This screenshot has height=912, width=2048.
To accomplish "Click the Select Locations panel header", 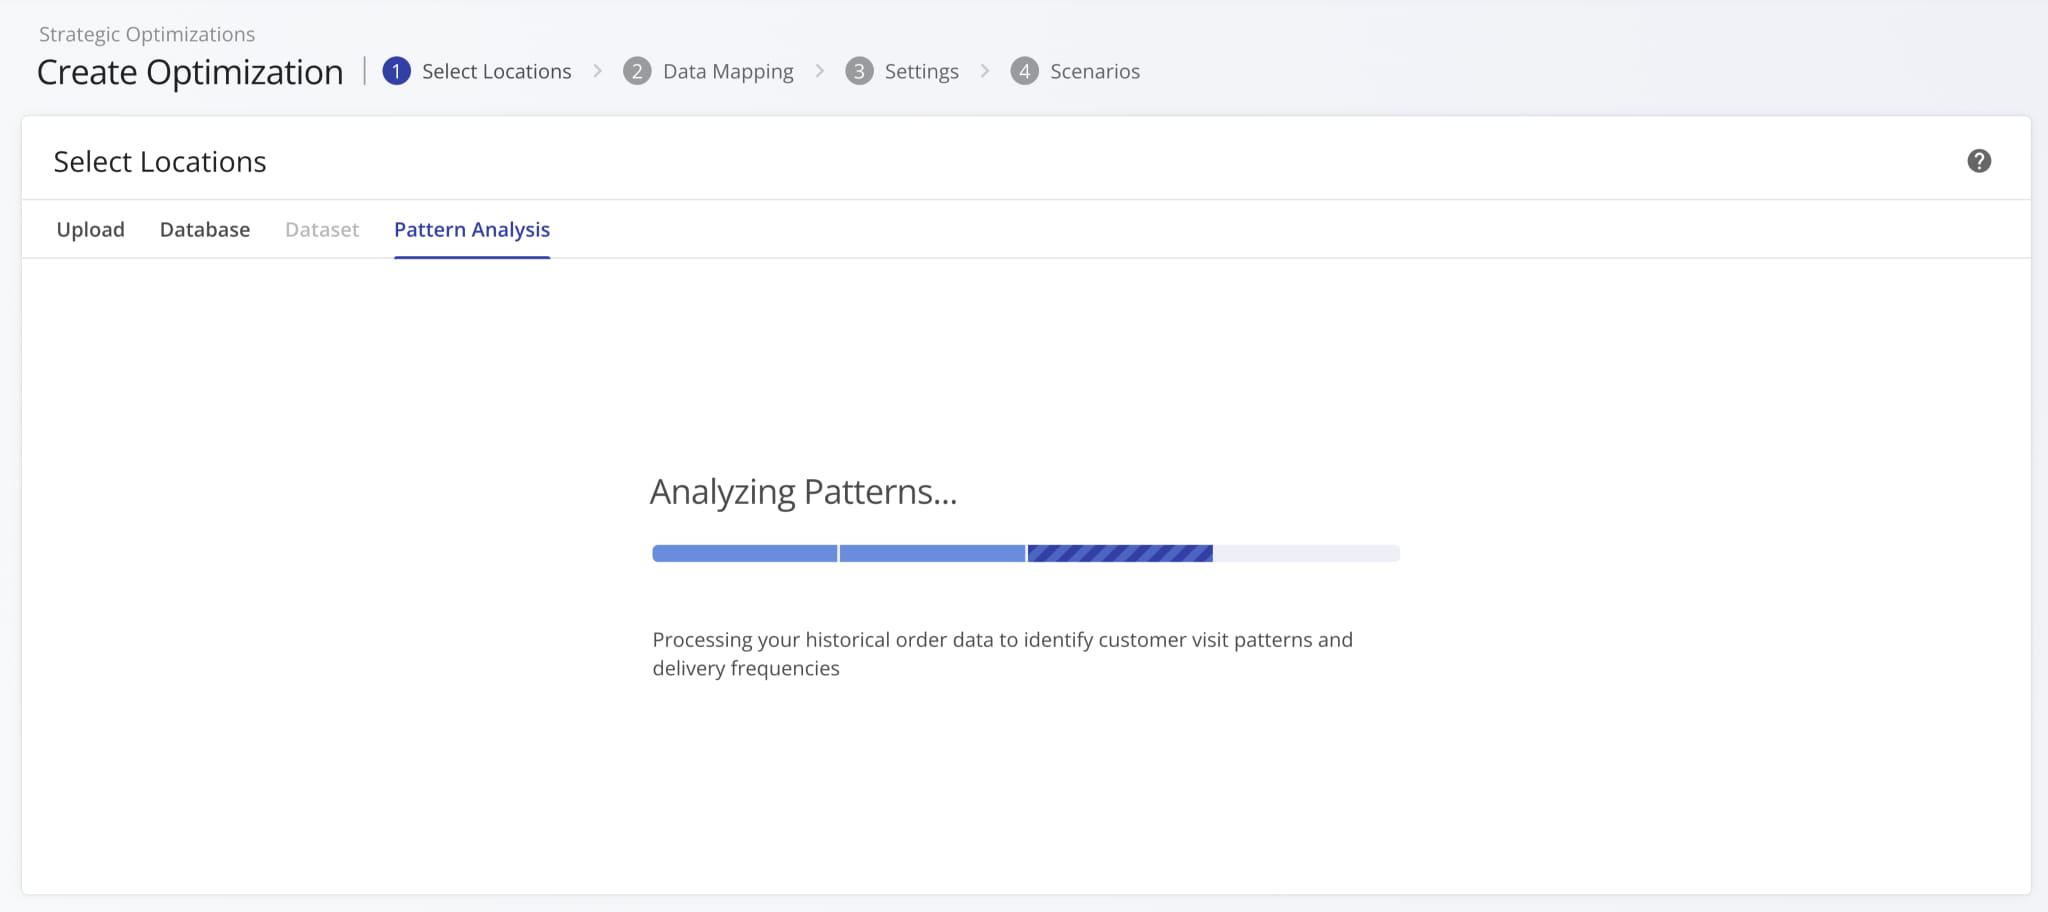I will pyautogui.click(x=160, y=160).
